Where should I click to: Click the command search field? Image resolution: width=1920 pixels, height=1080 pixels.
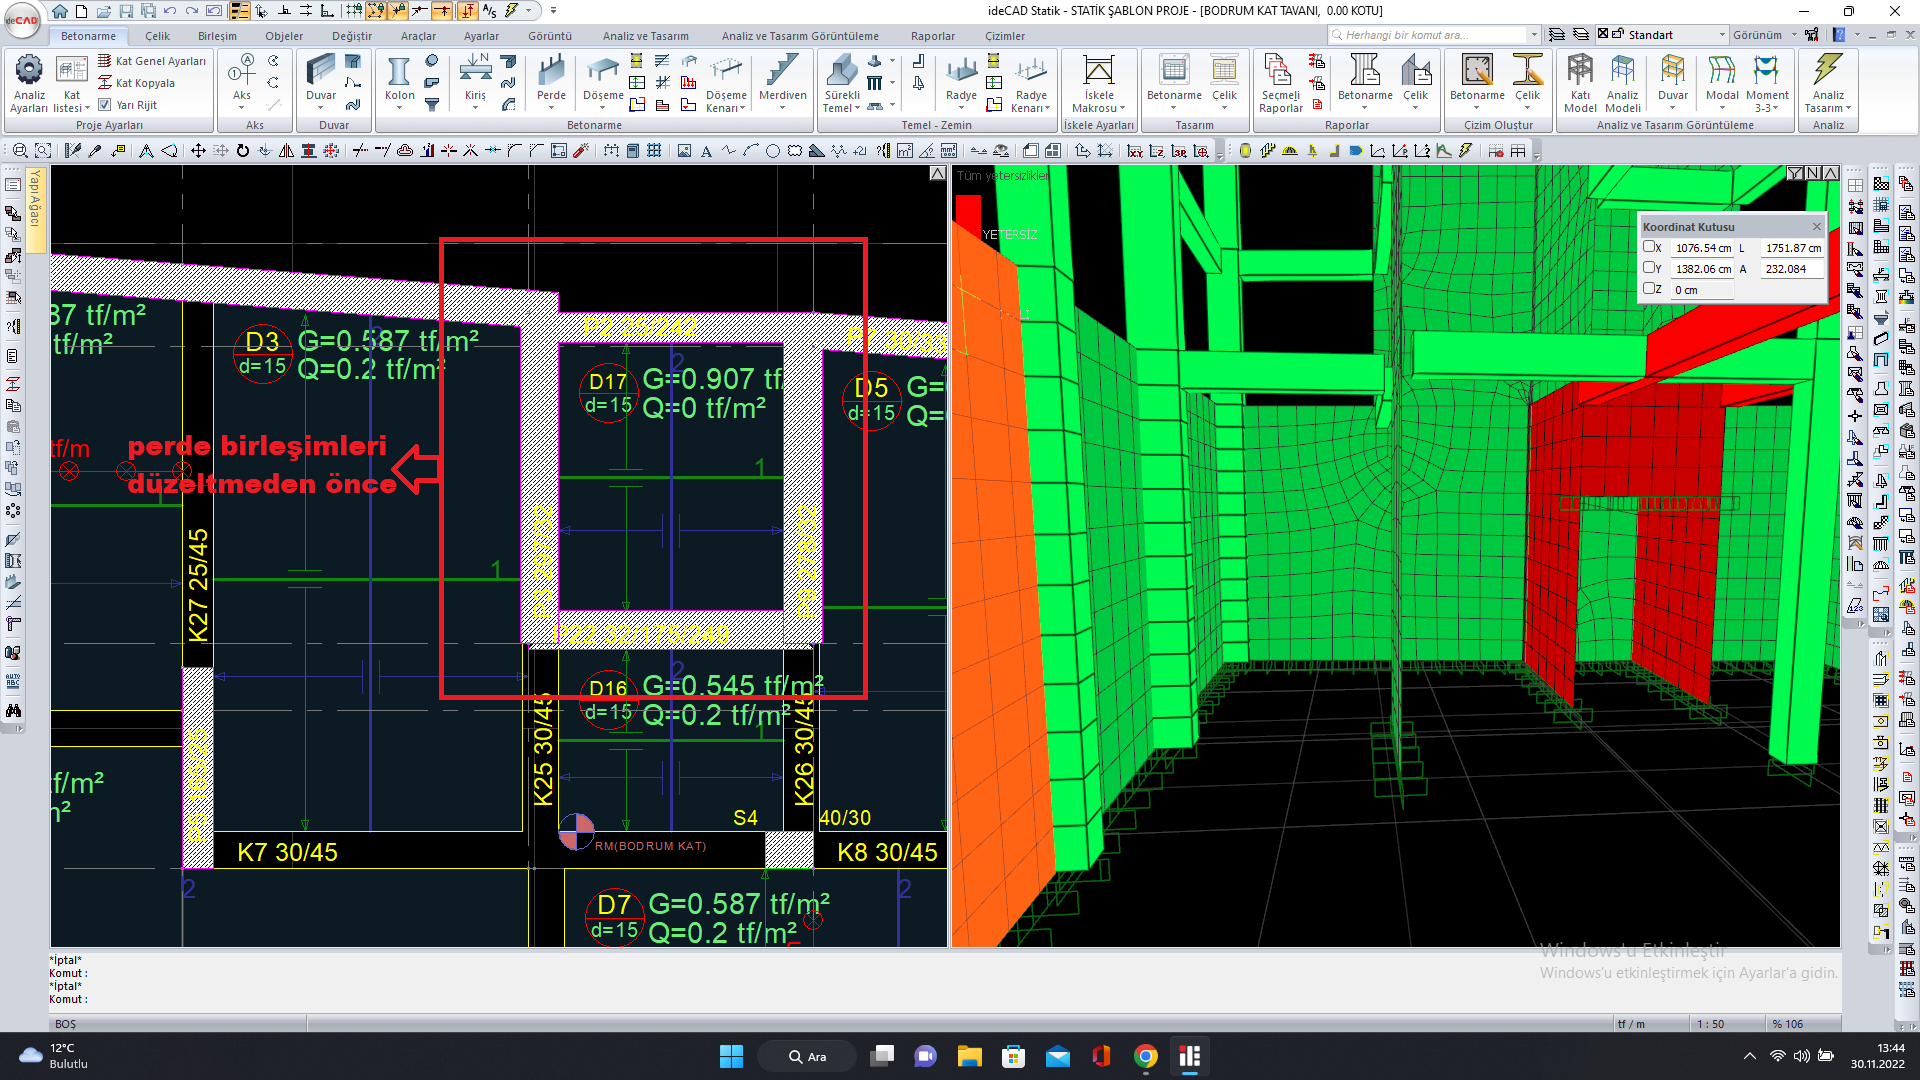[1434, 35]
